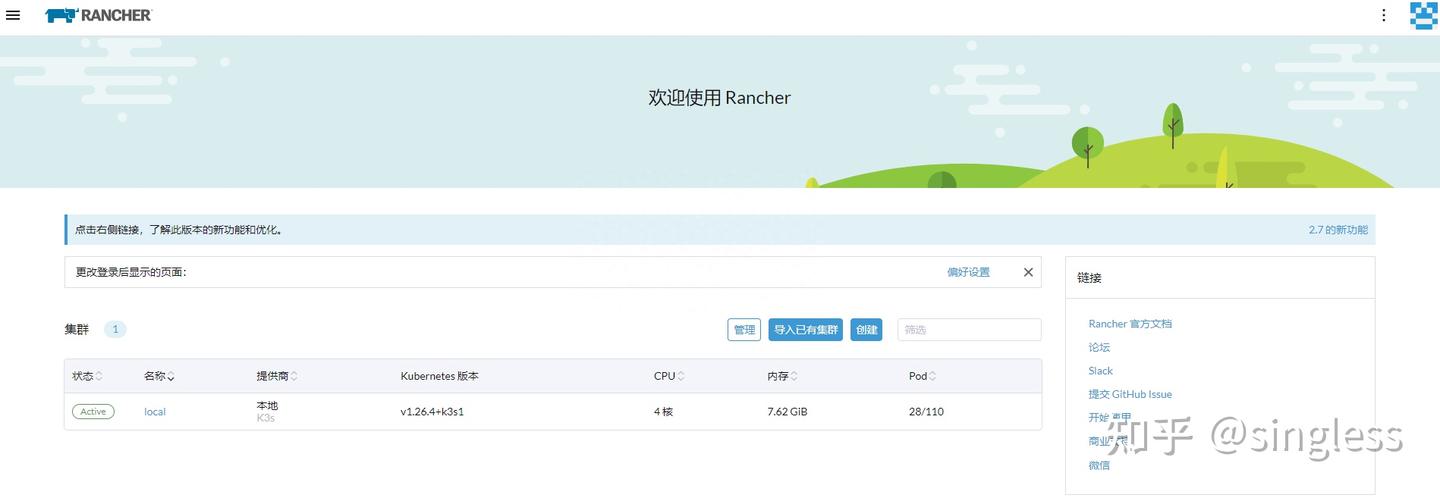The width and height of the screenshot is (1440, 501).
Task: Open the local cluster link
Action: pos(155,412)
